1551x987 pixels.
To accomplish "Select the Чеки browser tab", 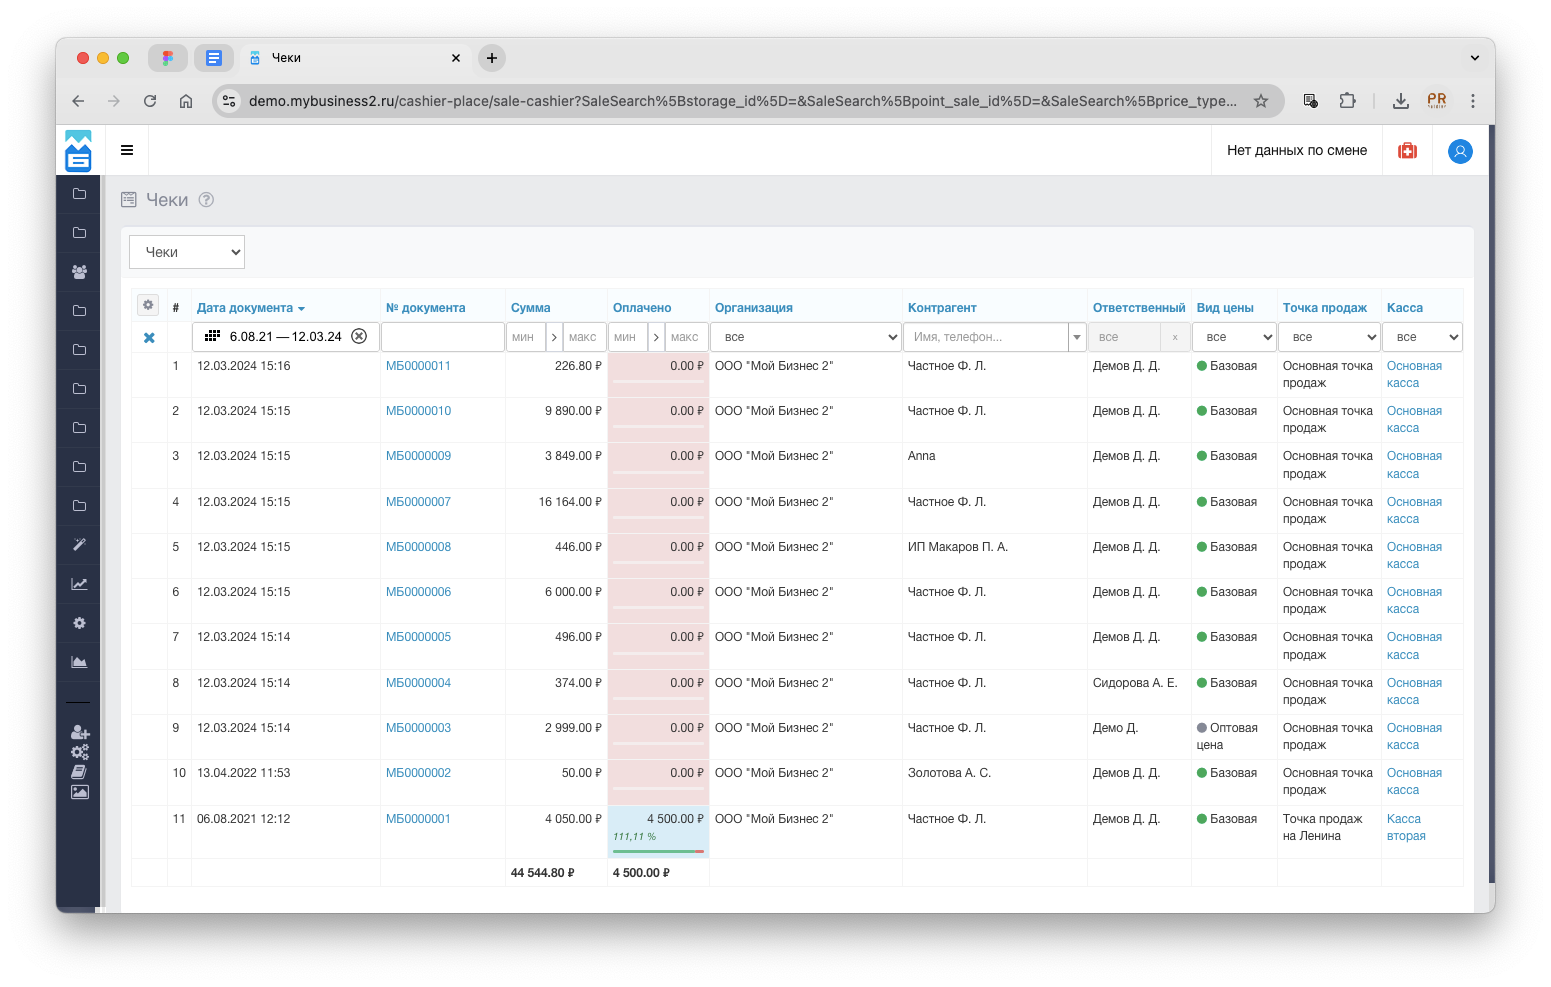I will pos(356,58).
